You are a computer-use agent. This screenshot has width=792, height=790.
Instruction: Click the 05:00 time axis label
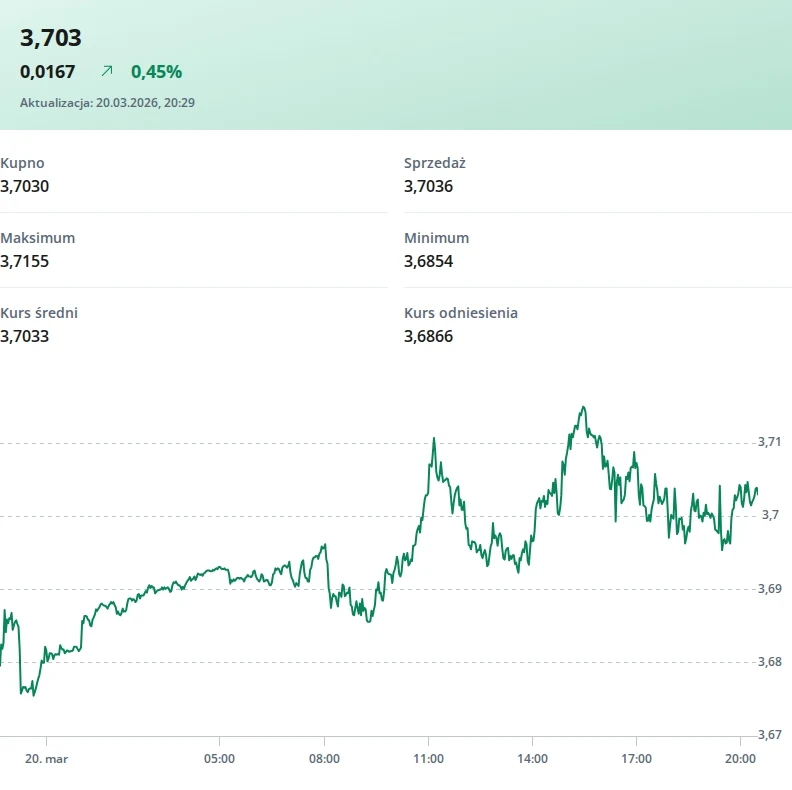[x=219, y=759]
